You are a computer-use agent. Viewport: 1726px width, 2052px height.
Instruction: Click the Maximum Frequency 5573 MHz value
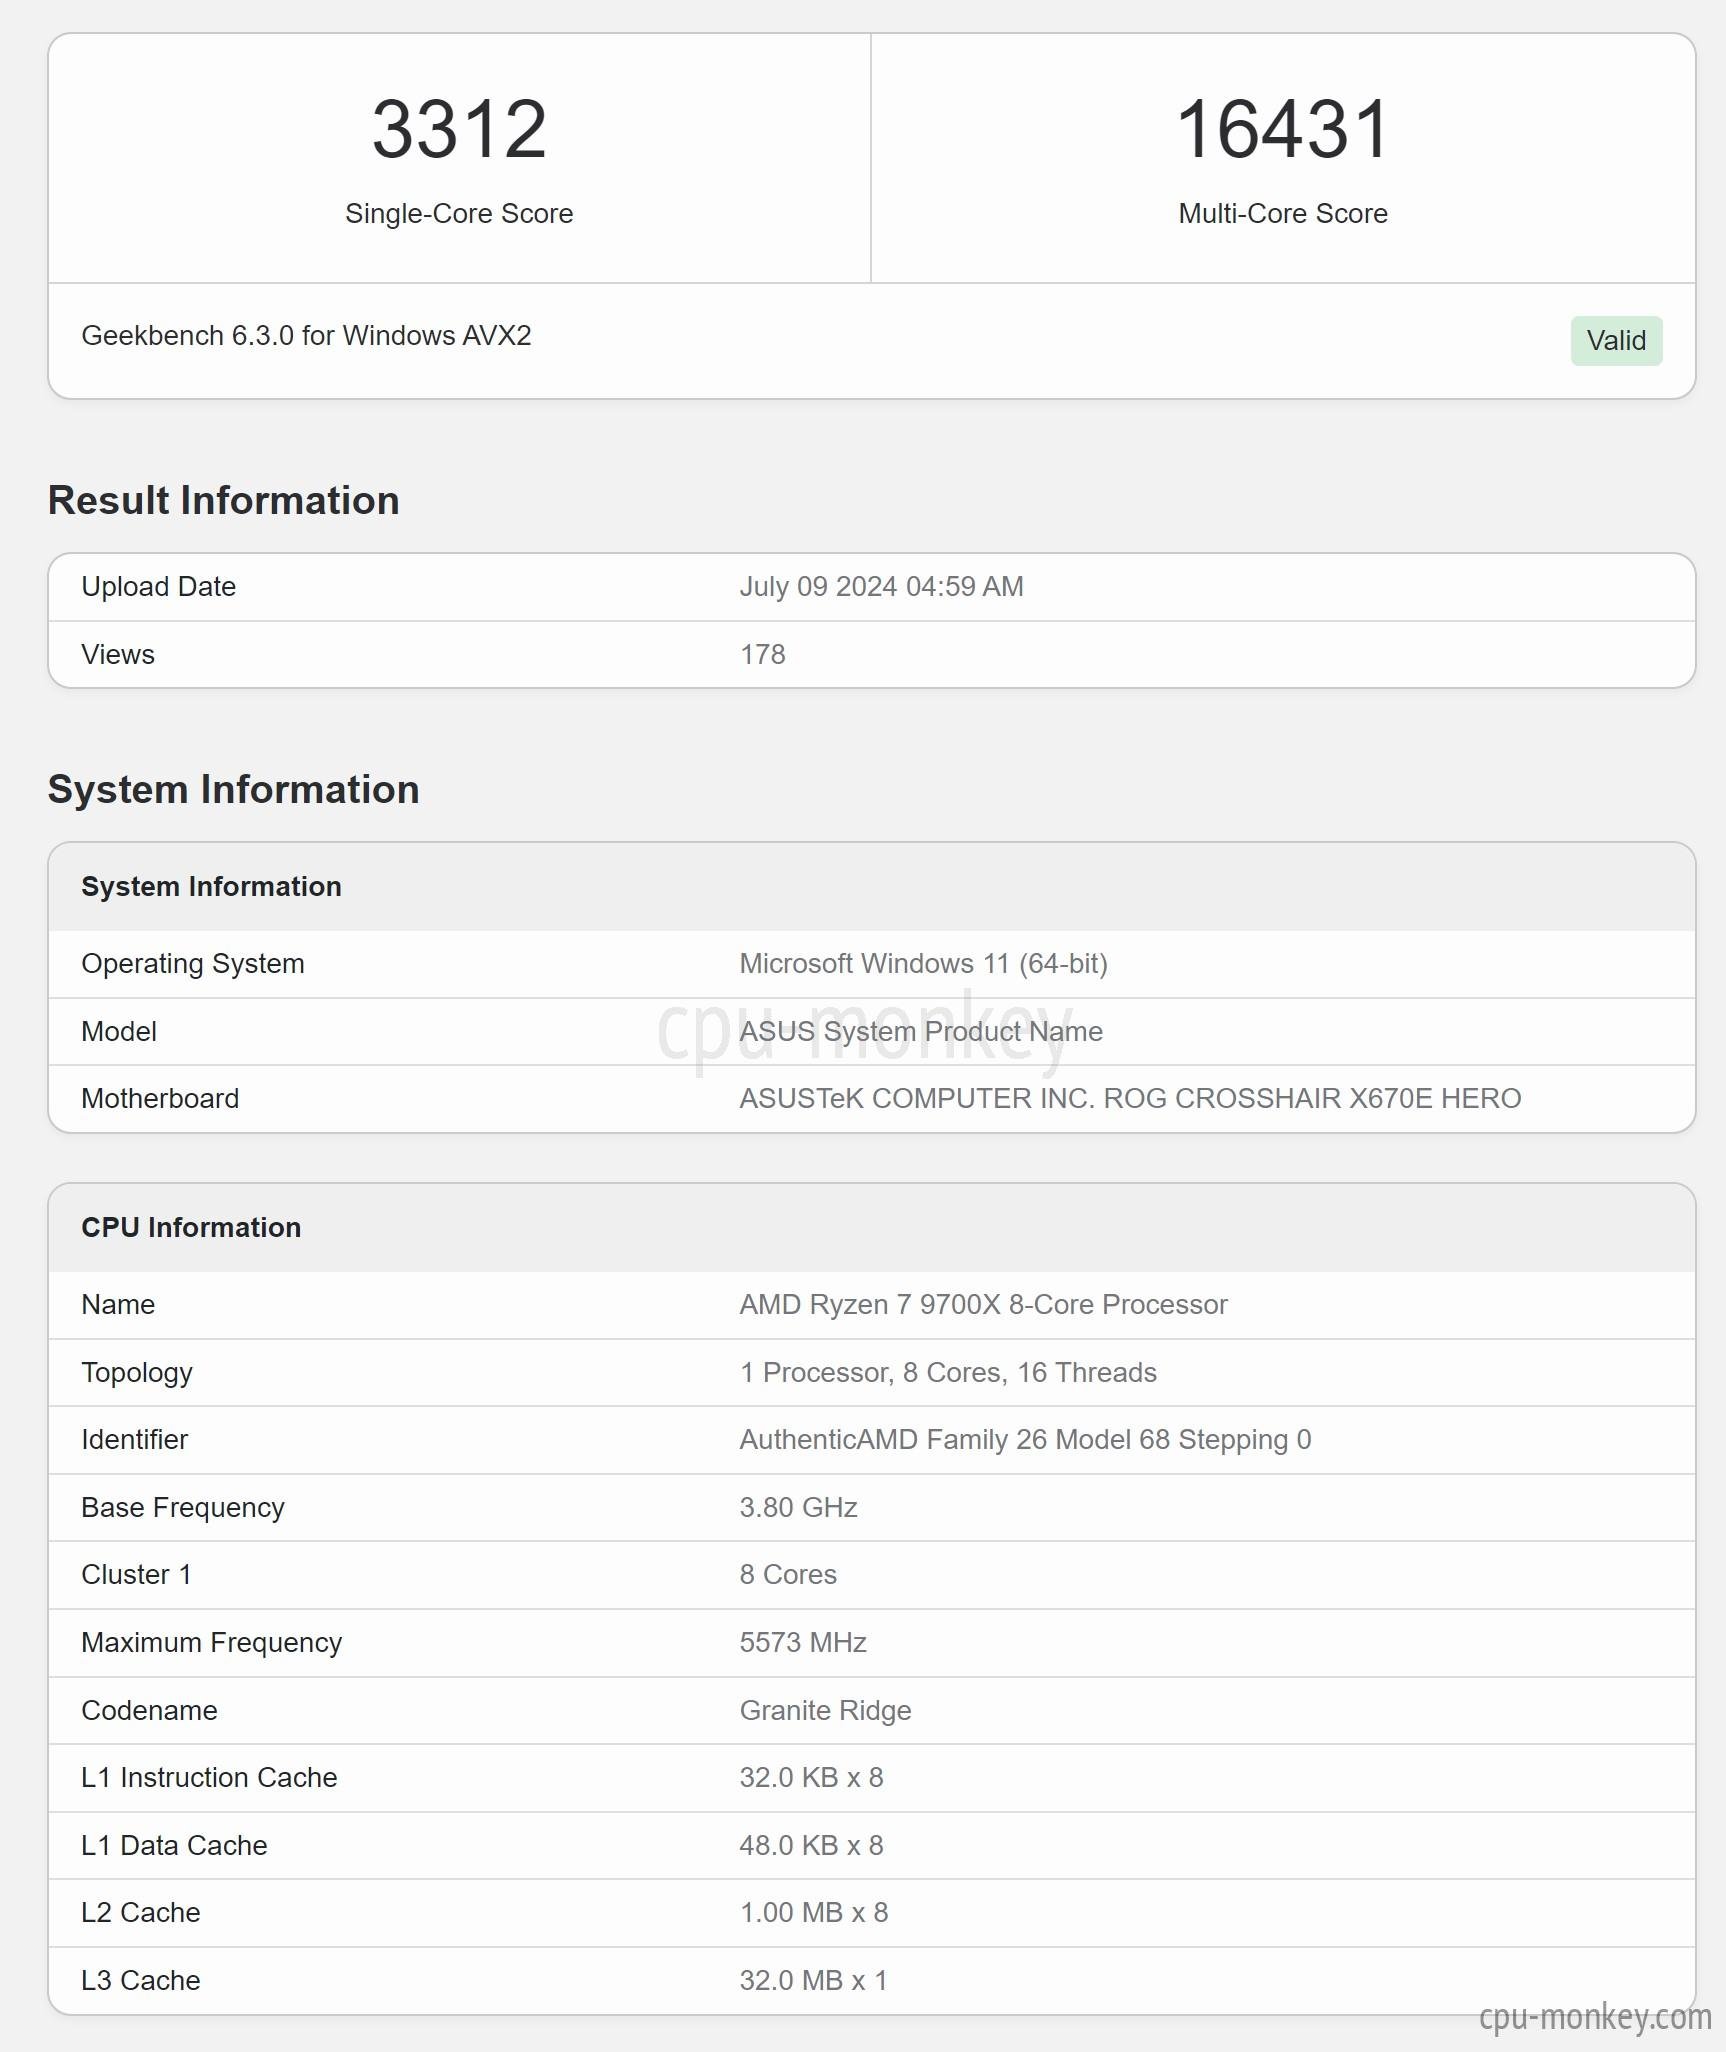pos(803,1643)
